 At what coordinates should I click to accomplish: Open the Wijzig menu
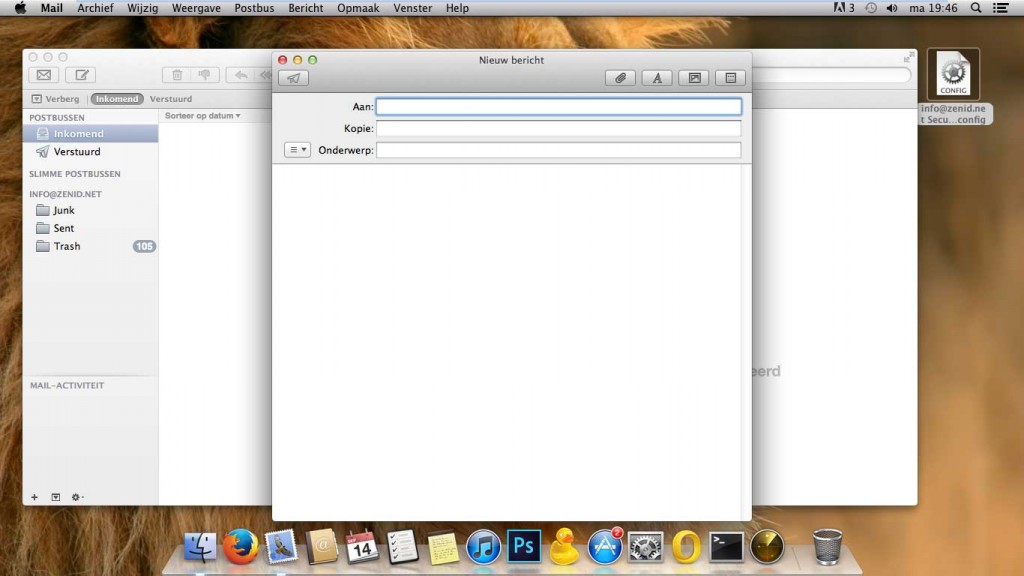click(142, 8)
